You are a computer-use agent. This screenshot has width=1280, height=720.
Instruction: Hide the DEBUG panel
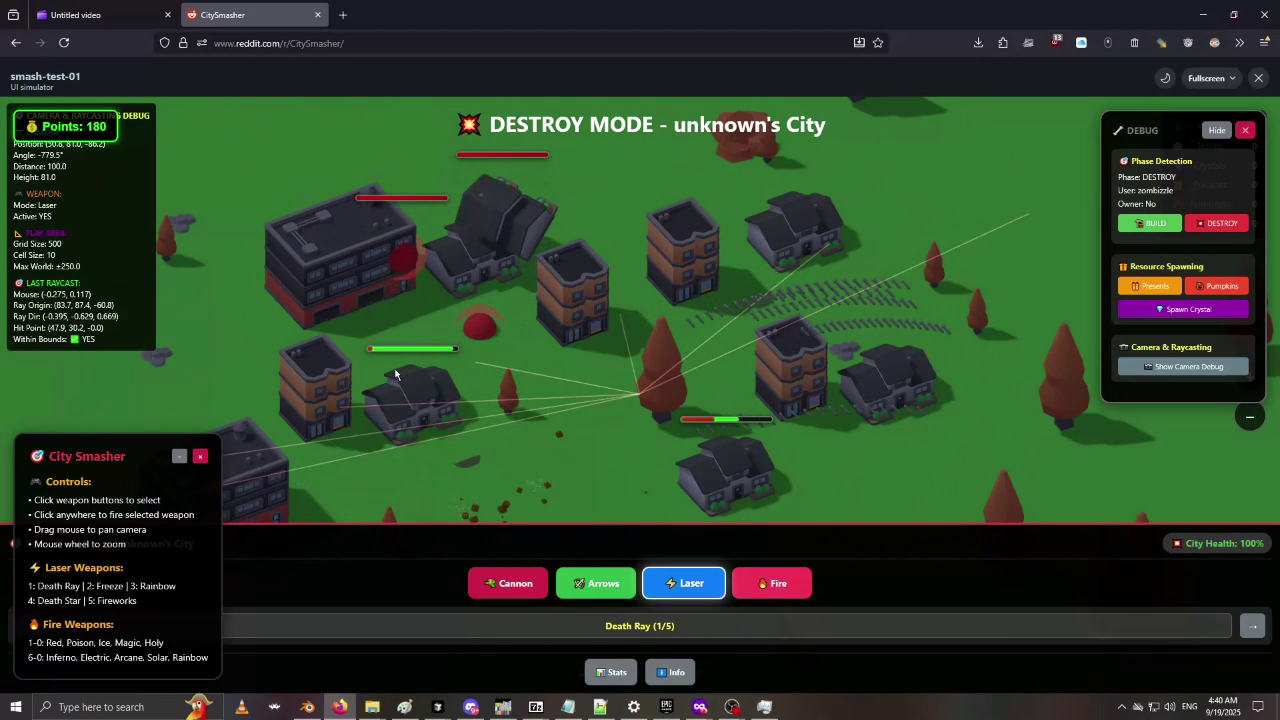pos(1216,130)
